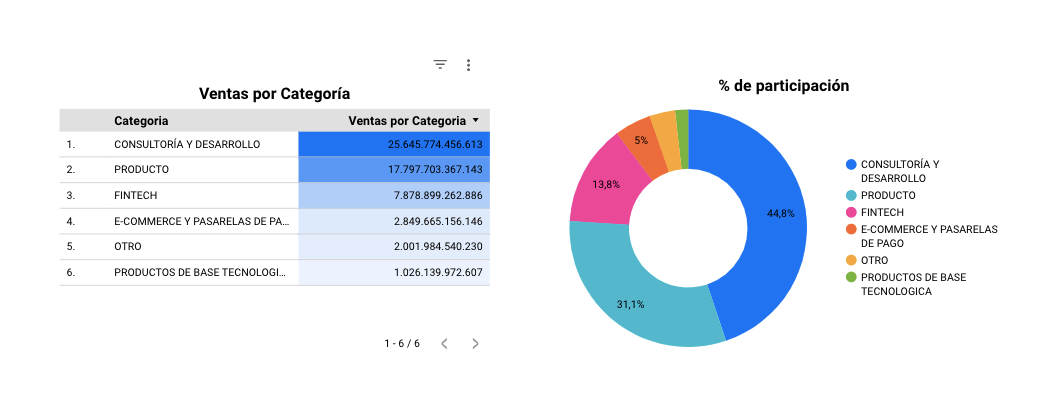Viewport: 1050px width, 397px height.
Task: Click the 1 - 6 / 6 pagination text
Action: [x=402, y=343]
